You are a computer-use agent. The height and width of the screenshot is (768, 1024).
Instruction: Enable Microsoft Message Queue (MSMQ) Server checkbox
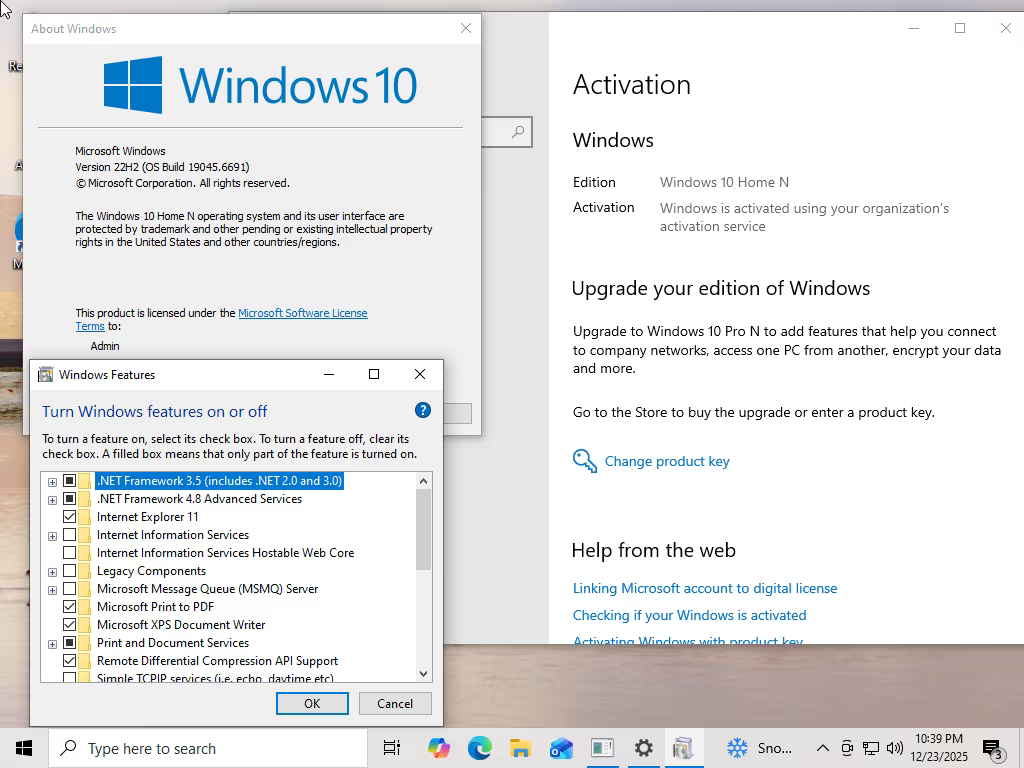(x=69, y=588)
